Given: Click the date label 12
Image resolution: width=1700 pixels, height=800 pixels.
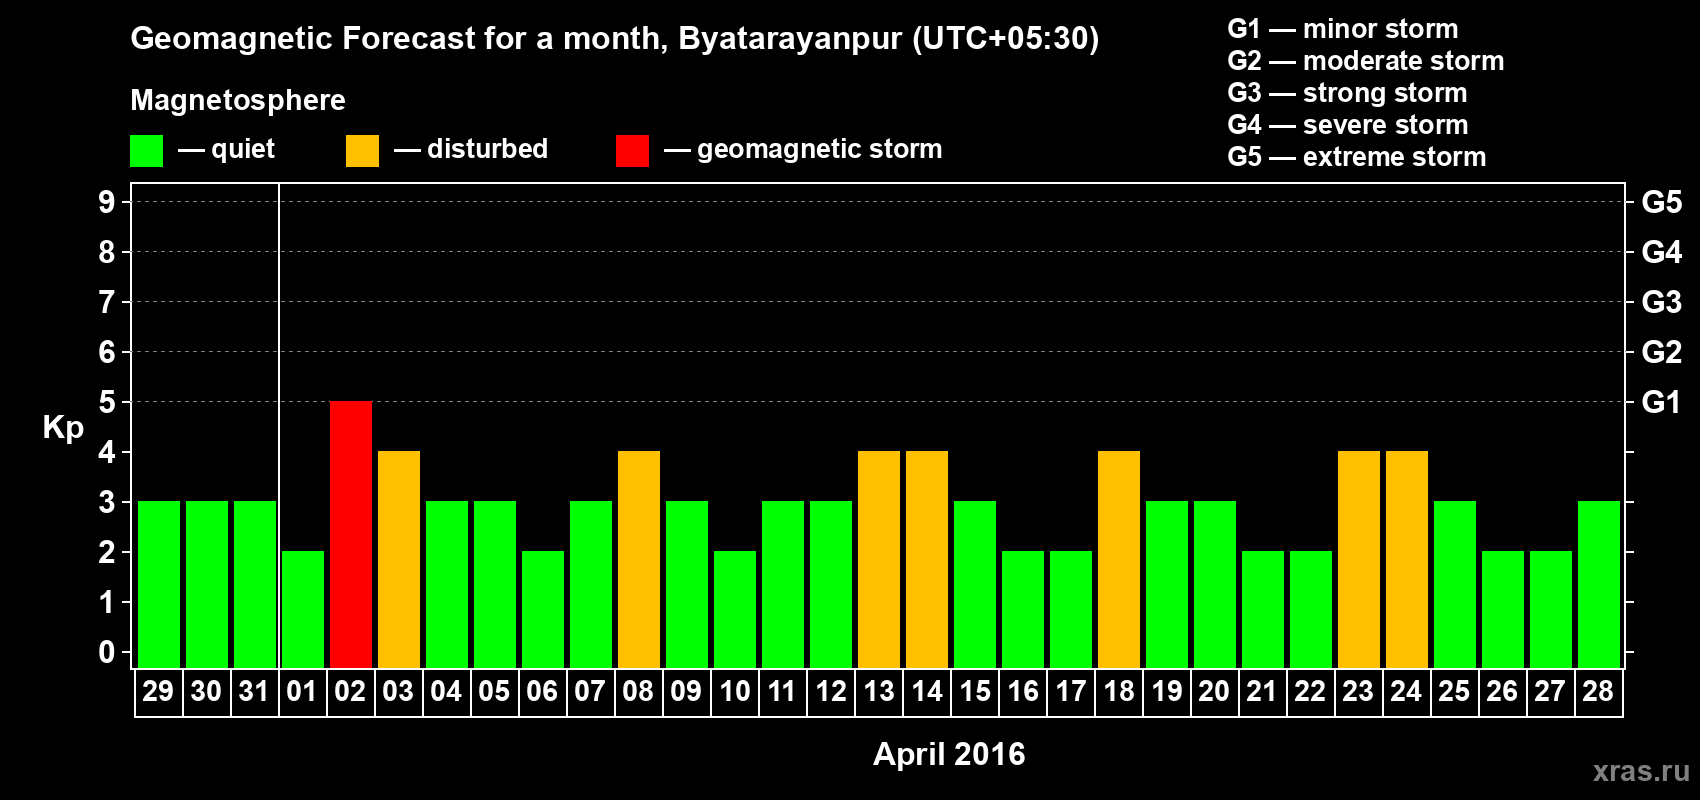Looking at the screenshot, I should point(831,692).
